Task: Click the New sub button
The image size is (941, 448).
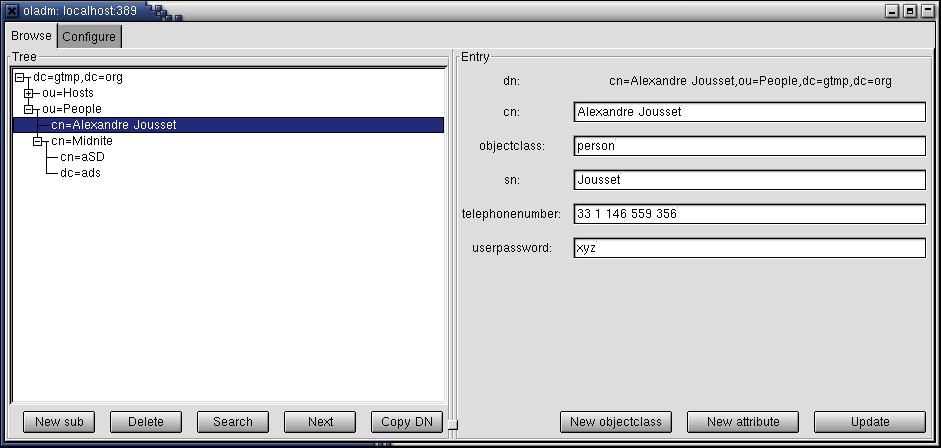Action: (x=59, y=422)
